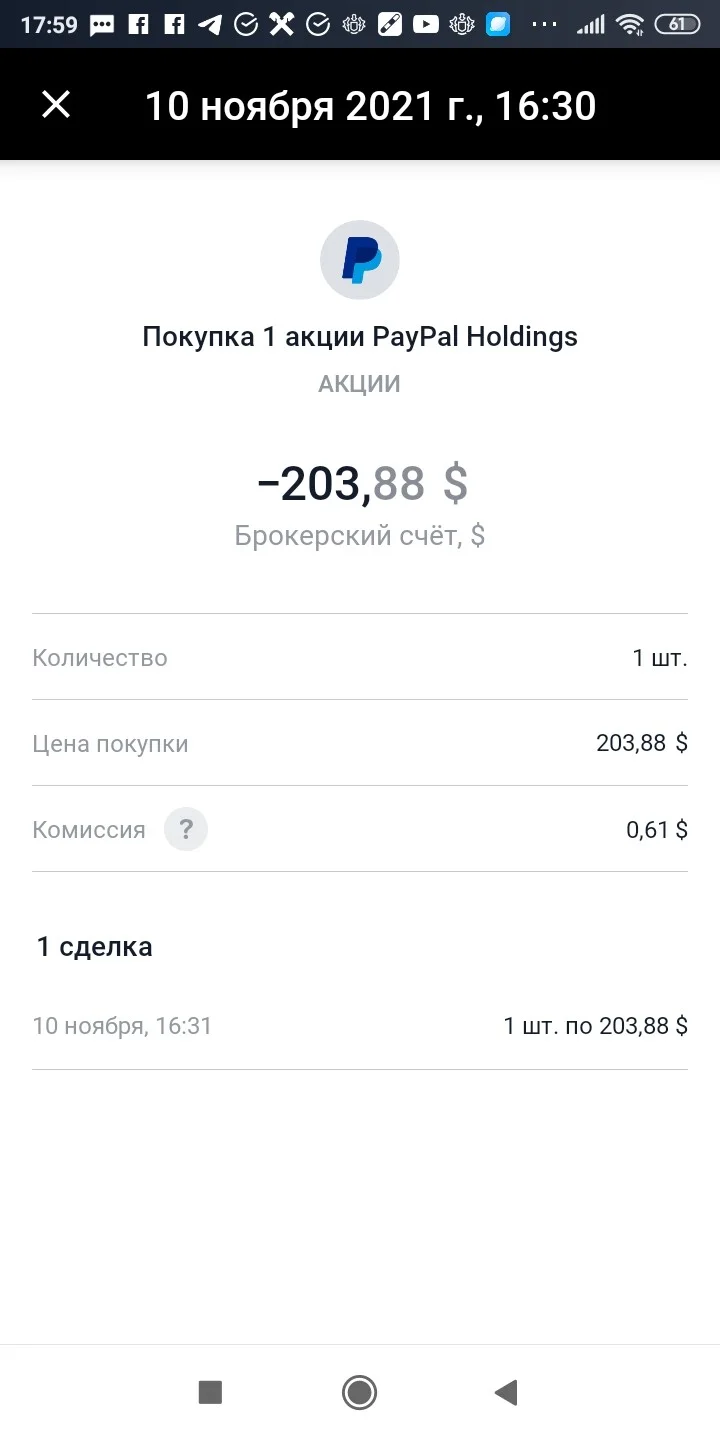Tap the Брокерский счёт, $ account label

tap(360, 536)
